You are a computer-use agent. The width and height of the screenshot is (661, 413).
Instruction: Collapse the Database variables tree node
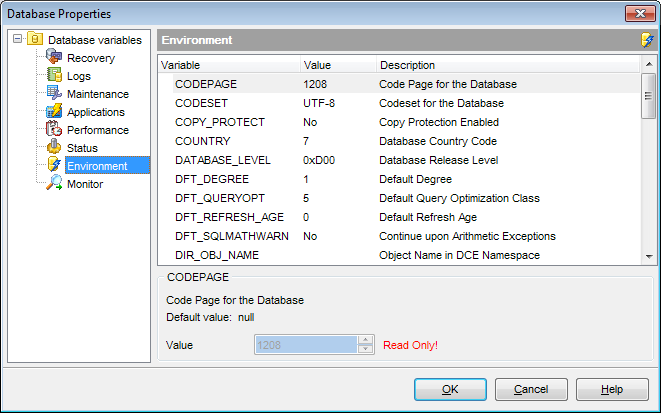tap(17, 40)
